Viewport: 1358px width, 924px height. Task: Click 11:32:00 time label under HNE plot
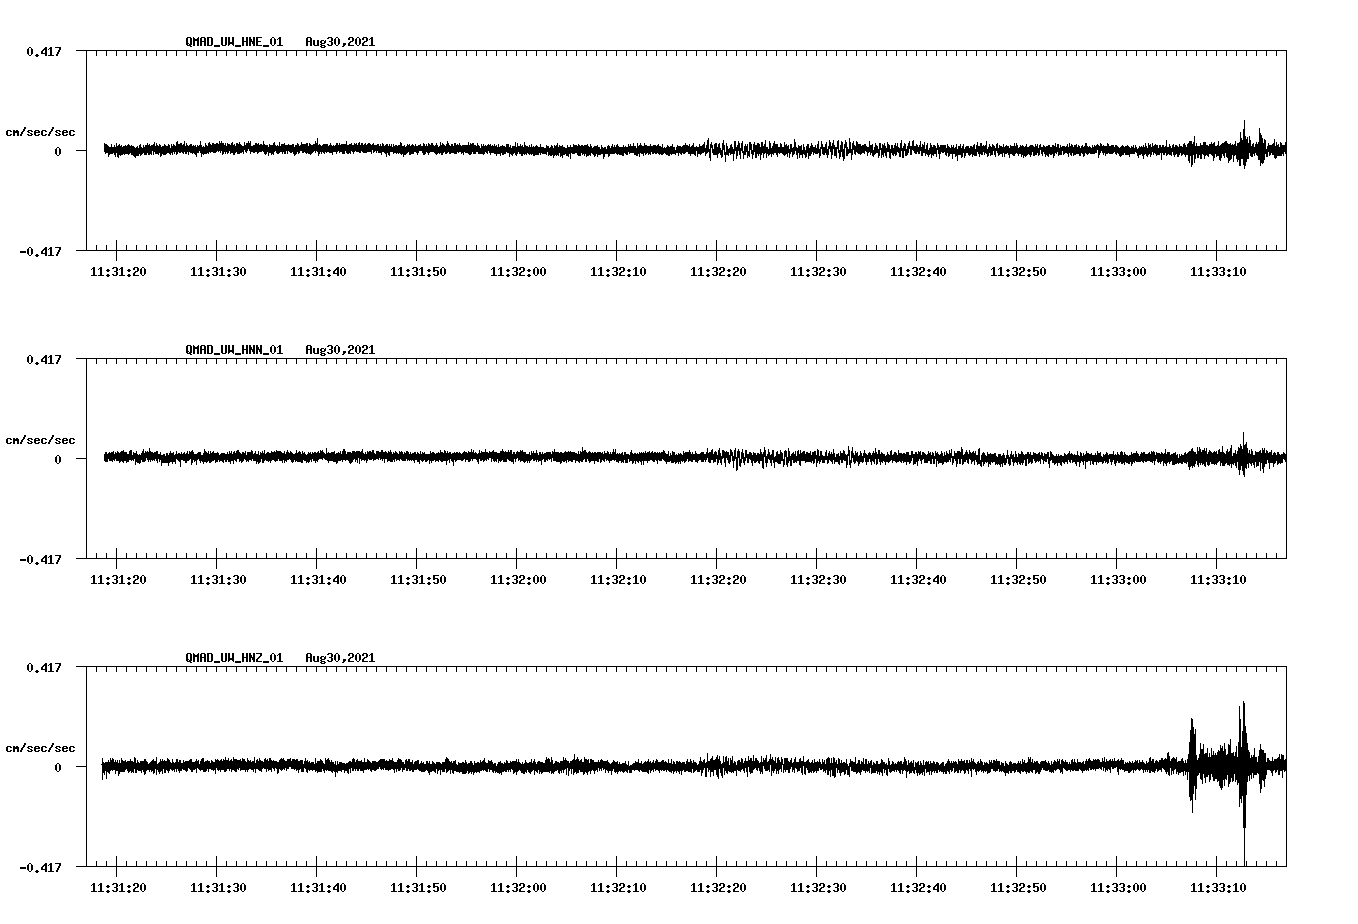(x=518, y=272)
